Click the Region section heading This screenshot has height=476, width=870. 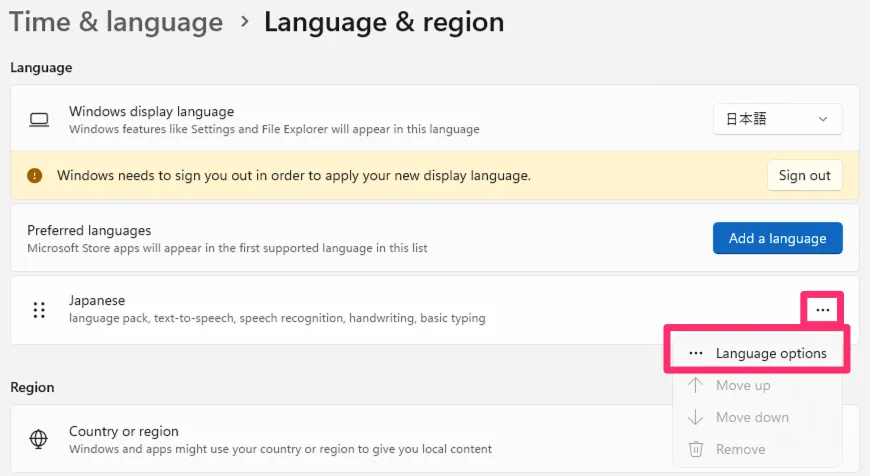point(32,387)
